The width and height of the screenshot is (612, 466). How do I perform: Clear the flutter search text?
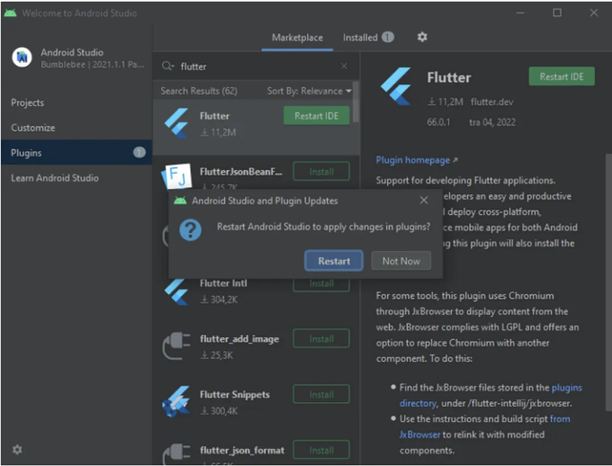click(x=344, y=66)
